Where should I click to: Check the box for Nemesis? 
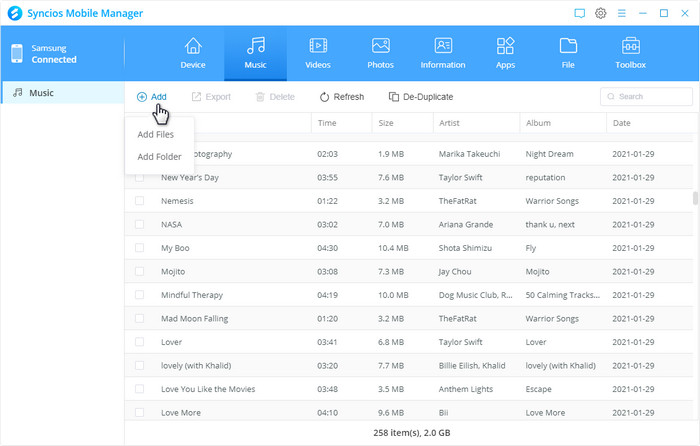[x=140, y=201]
